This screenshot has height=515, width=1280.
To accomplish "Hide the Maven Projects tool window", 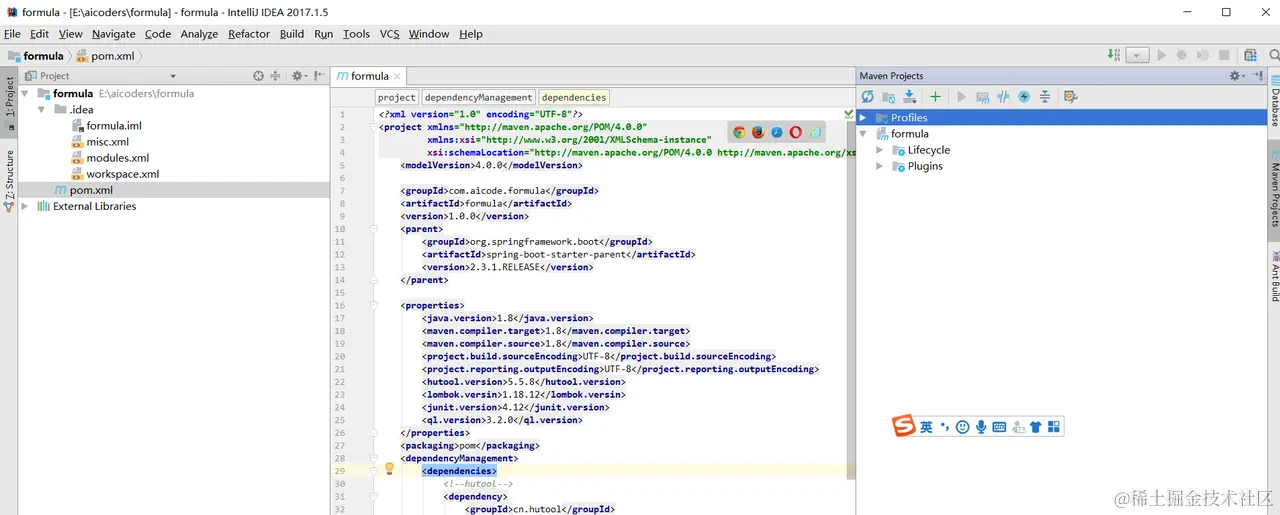I will [x=1257, y=76].
